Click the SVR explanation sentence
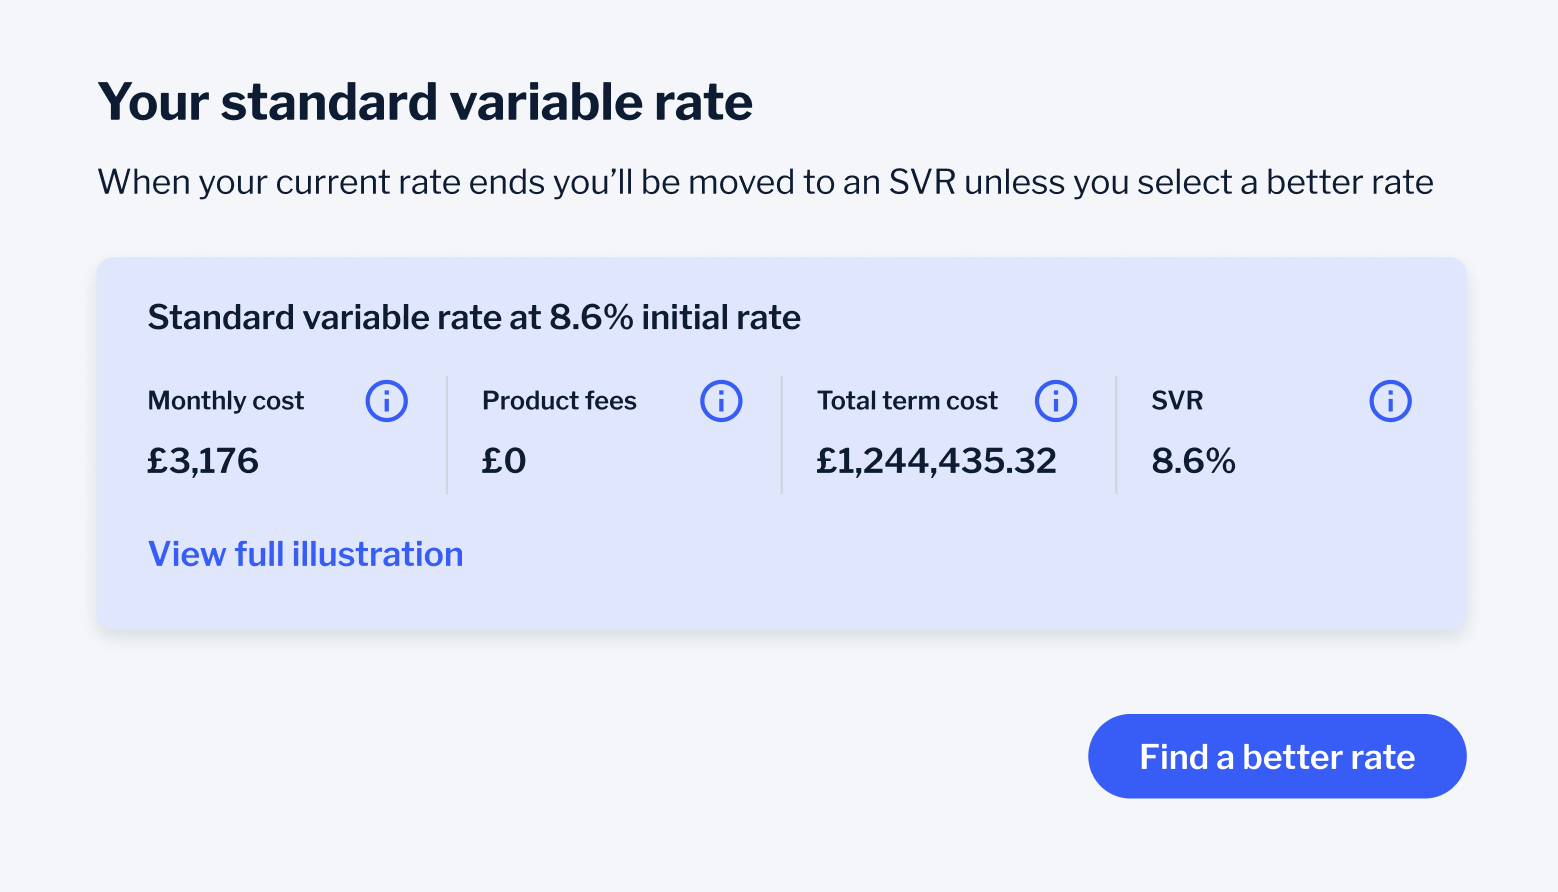 pos(765,182)
